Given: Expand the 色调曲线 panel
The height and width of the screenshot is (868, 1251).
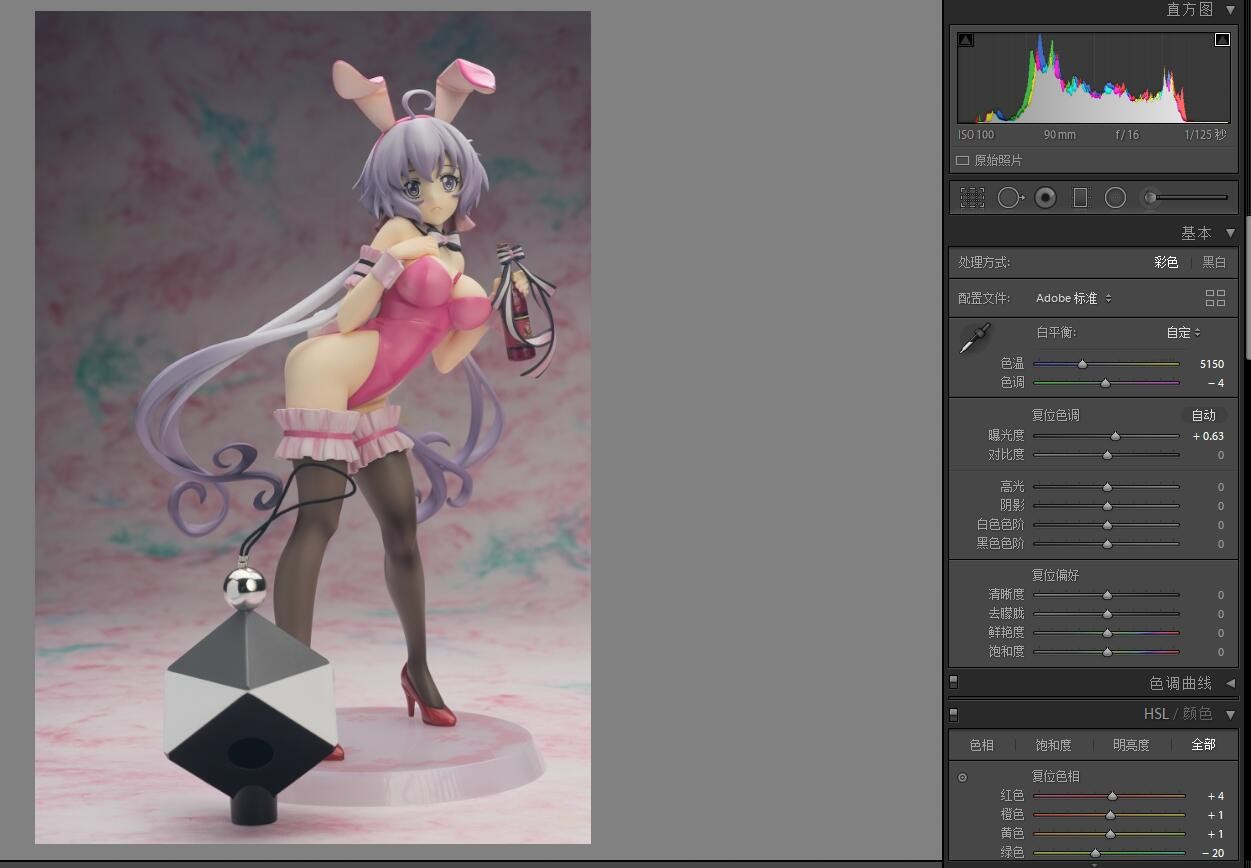Looking at the screenshot, I should [x=1230, y=684].
